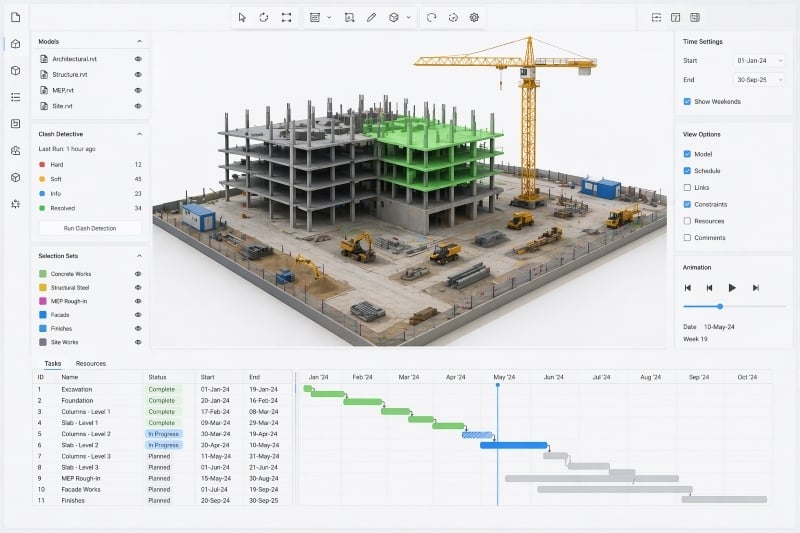This screenshot has width=800, height=533.
Task: Toggle visibility of Site Works set
Action: [138, 342]
